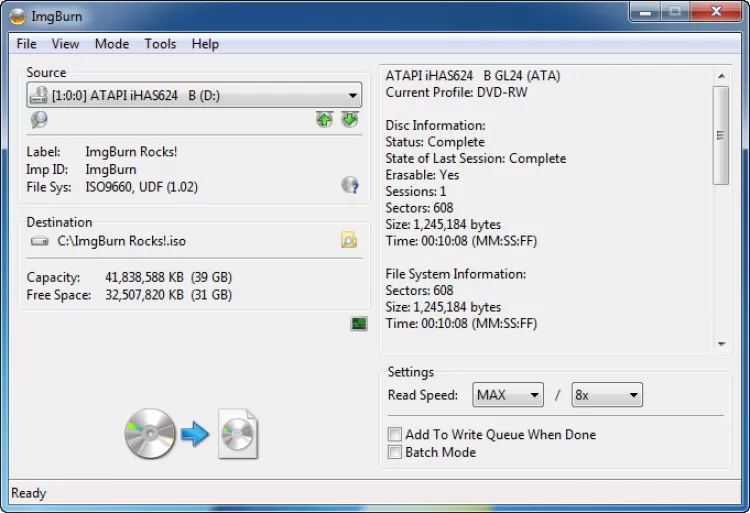
Task: Browse for destination file with folder icon
Action: coord(348,240)
